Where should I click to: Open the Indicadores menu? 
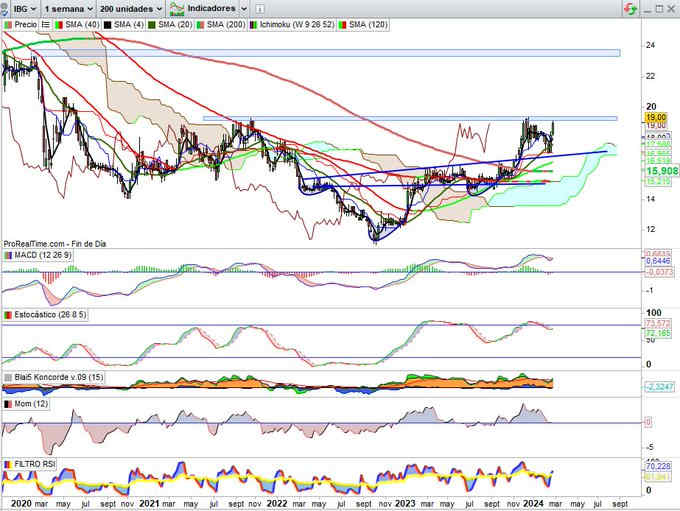tap(216, 7)
